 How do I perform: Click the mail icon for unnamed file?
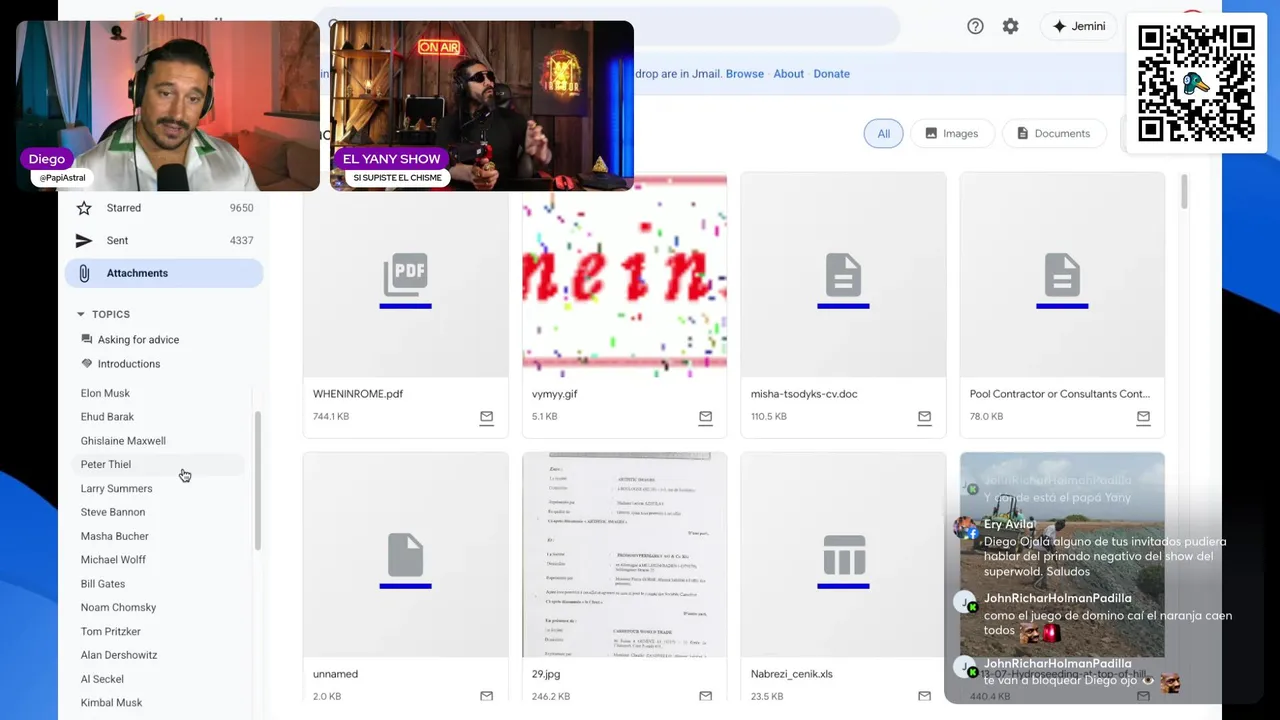coord(486,696)
